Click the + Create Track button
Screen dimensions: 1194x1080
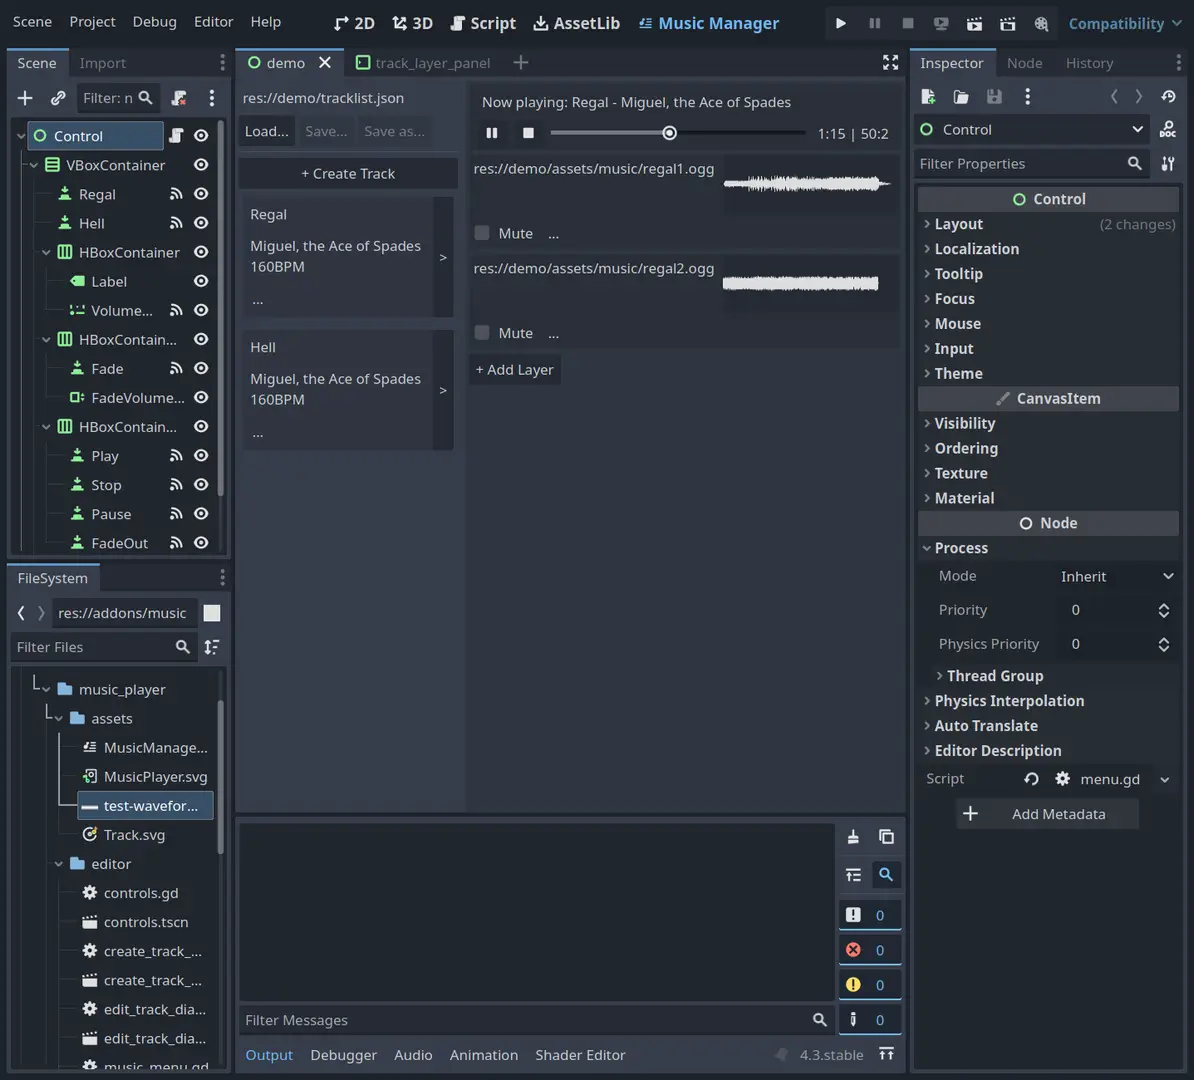pos(348,174)
